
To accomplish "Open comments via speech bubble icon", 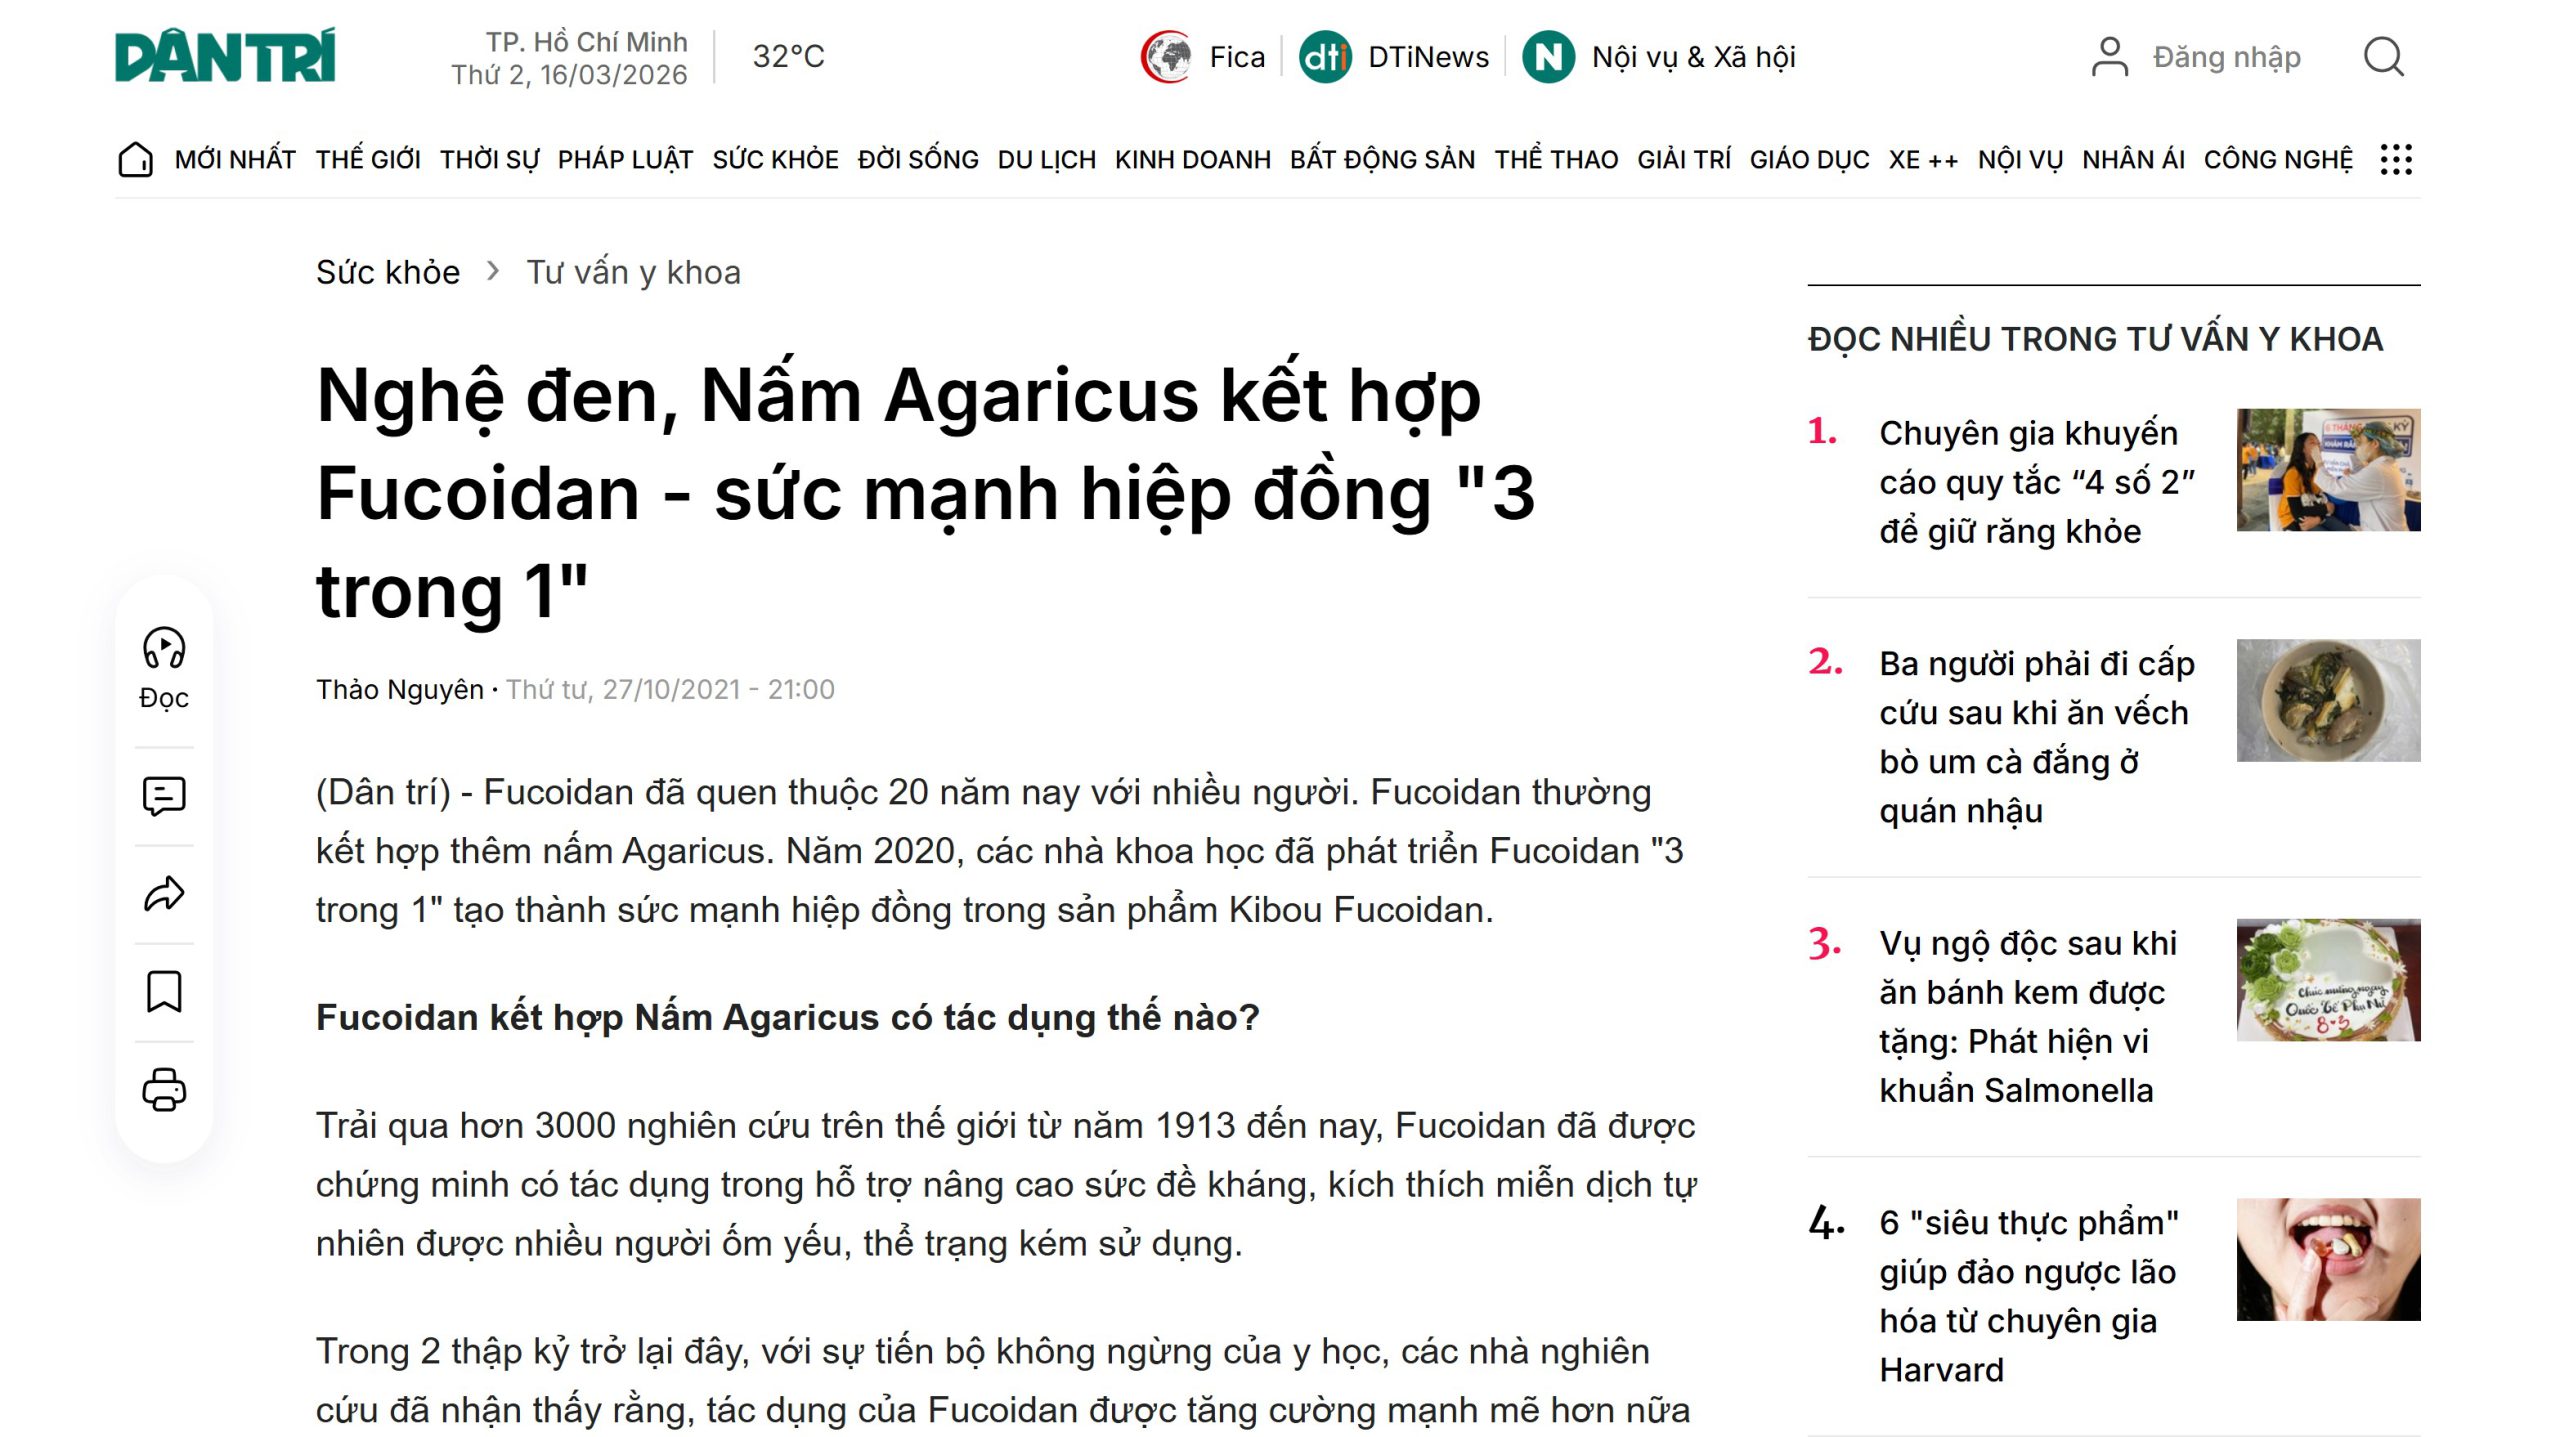I will tap(164, 796).
